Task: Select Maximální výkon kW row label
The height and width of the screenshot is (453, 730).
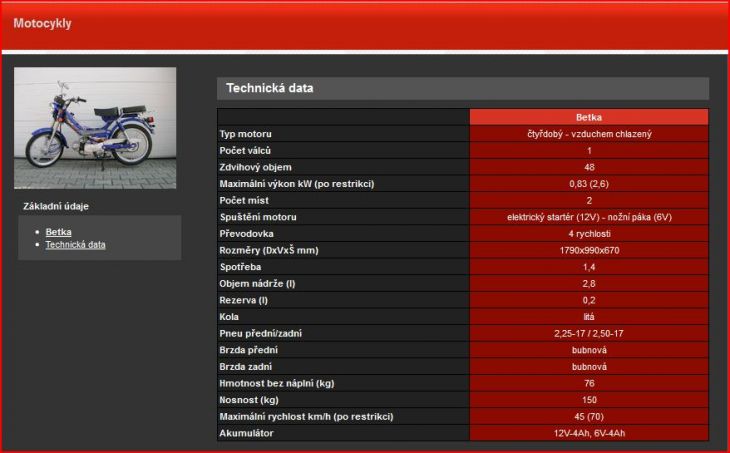Action: (x=297, y=184)
